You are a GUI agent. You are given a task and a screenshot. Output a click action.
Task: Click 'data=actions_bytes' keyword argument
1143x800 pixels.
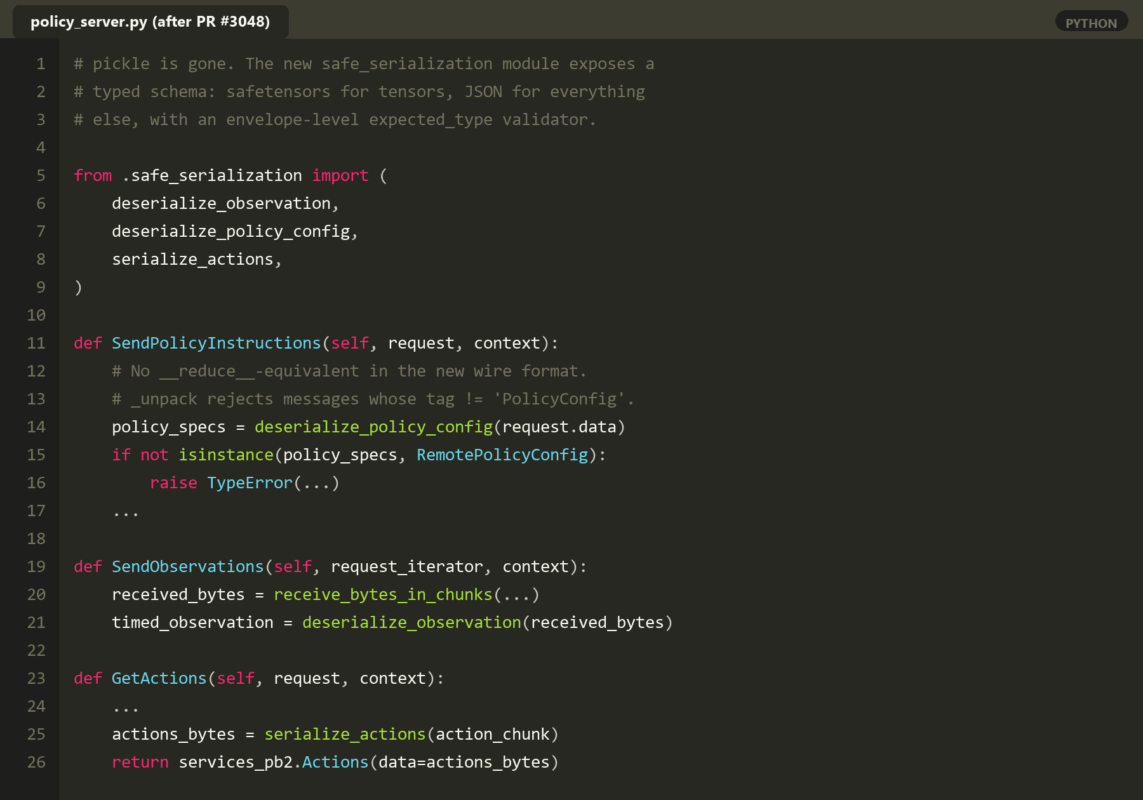[x=464, y=762]
